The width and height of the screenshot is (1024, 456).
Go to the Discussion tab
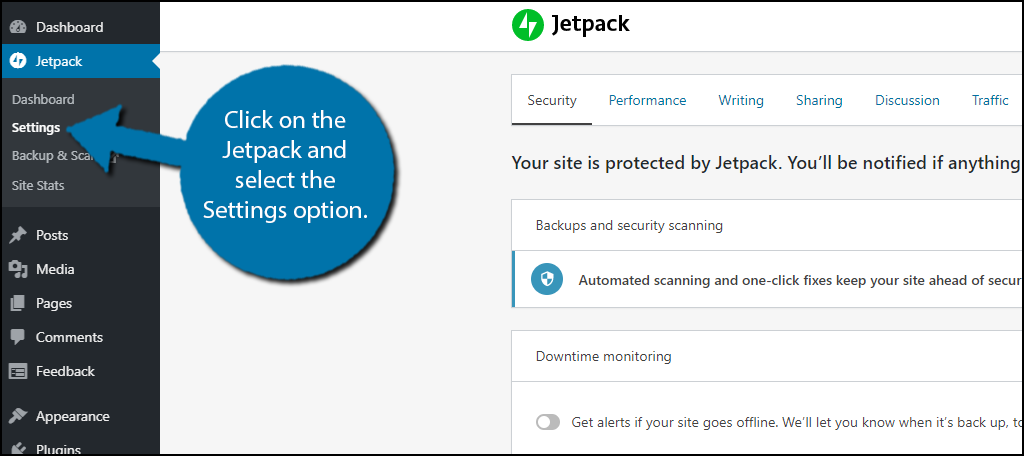pyautogui.click(x=907, y=100)
